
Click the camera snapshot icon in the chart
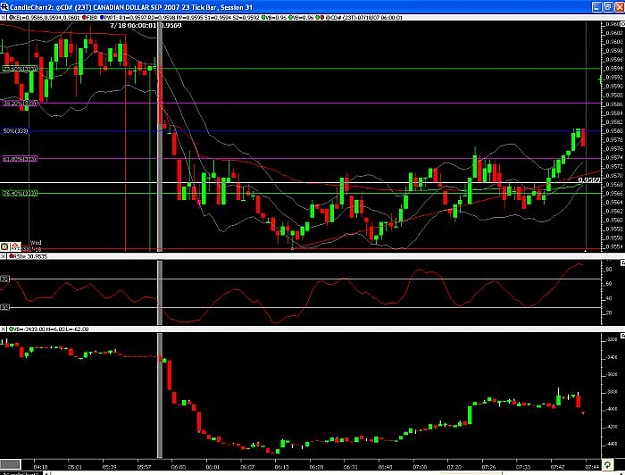[5, 247]
